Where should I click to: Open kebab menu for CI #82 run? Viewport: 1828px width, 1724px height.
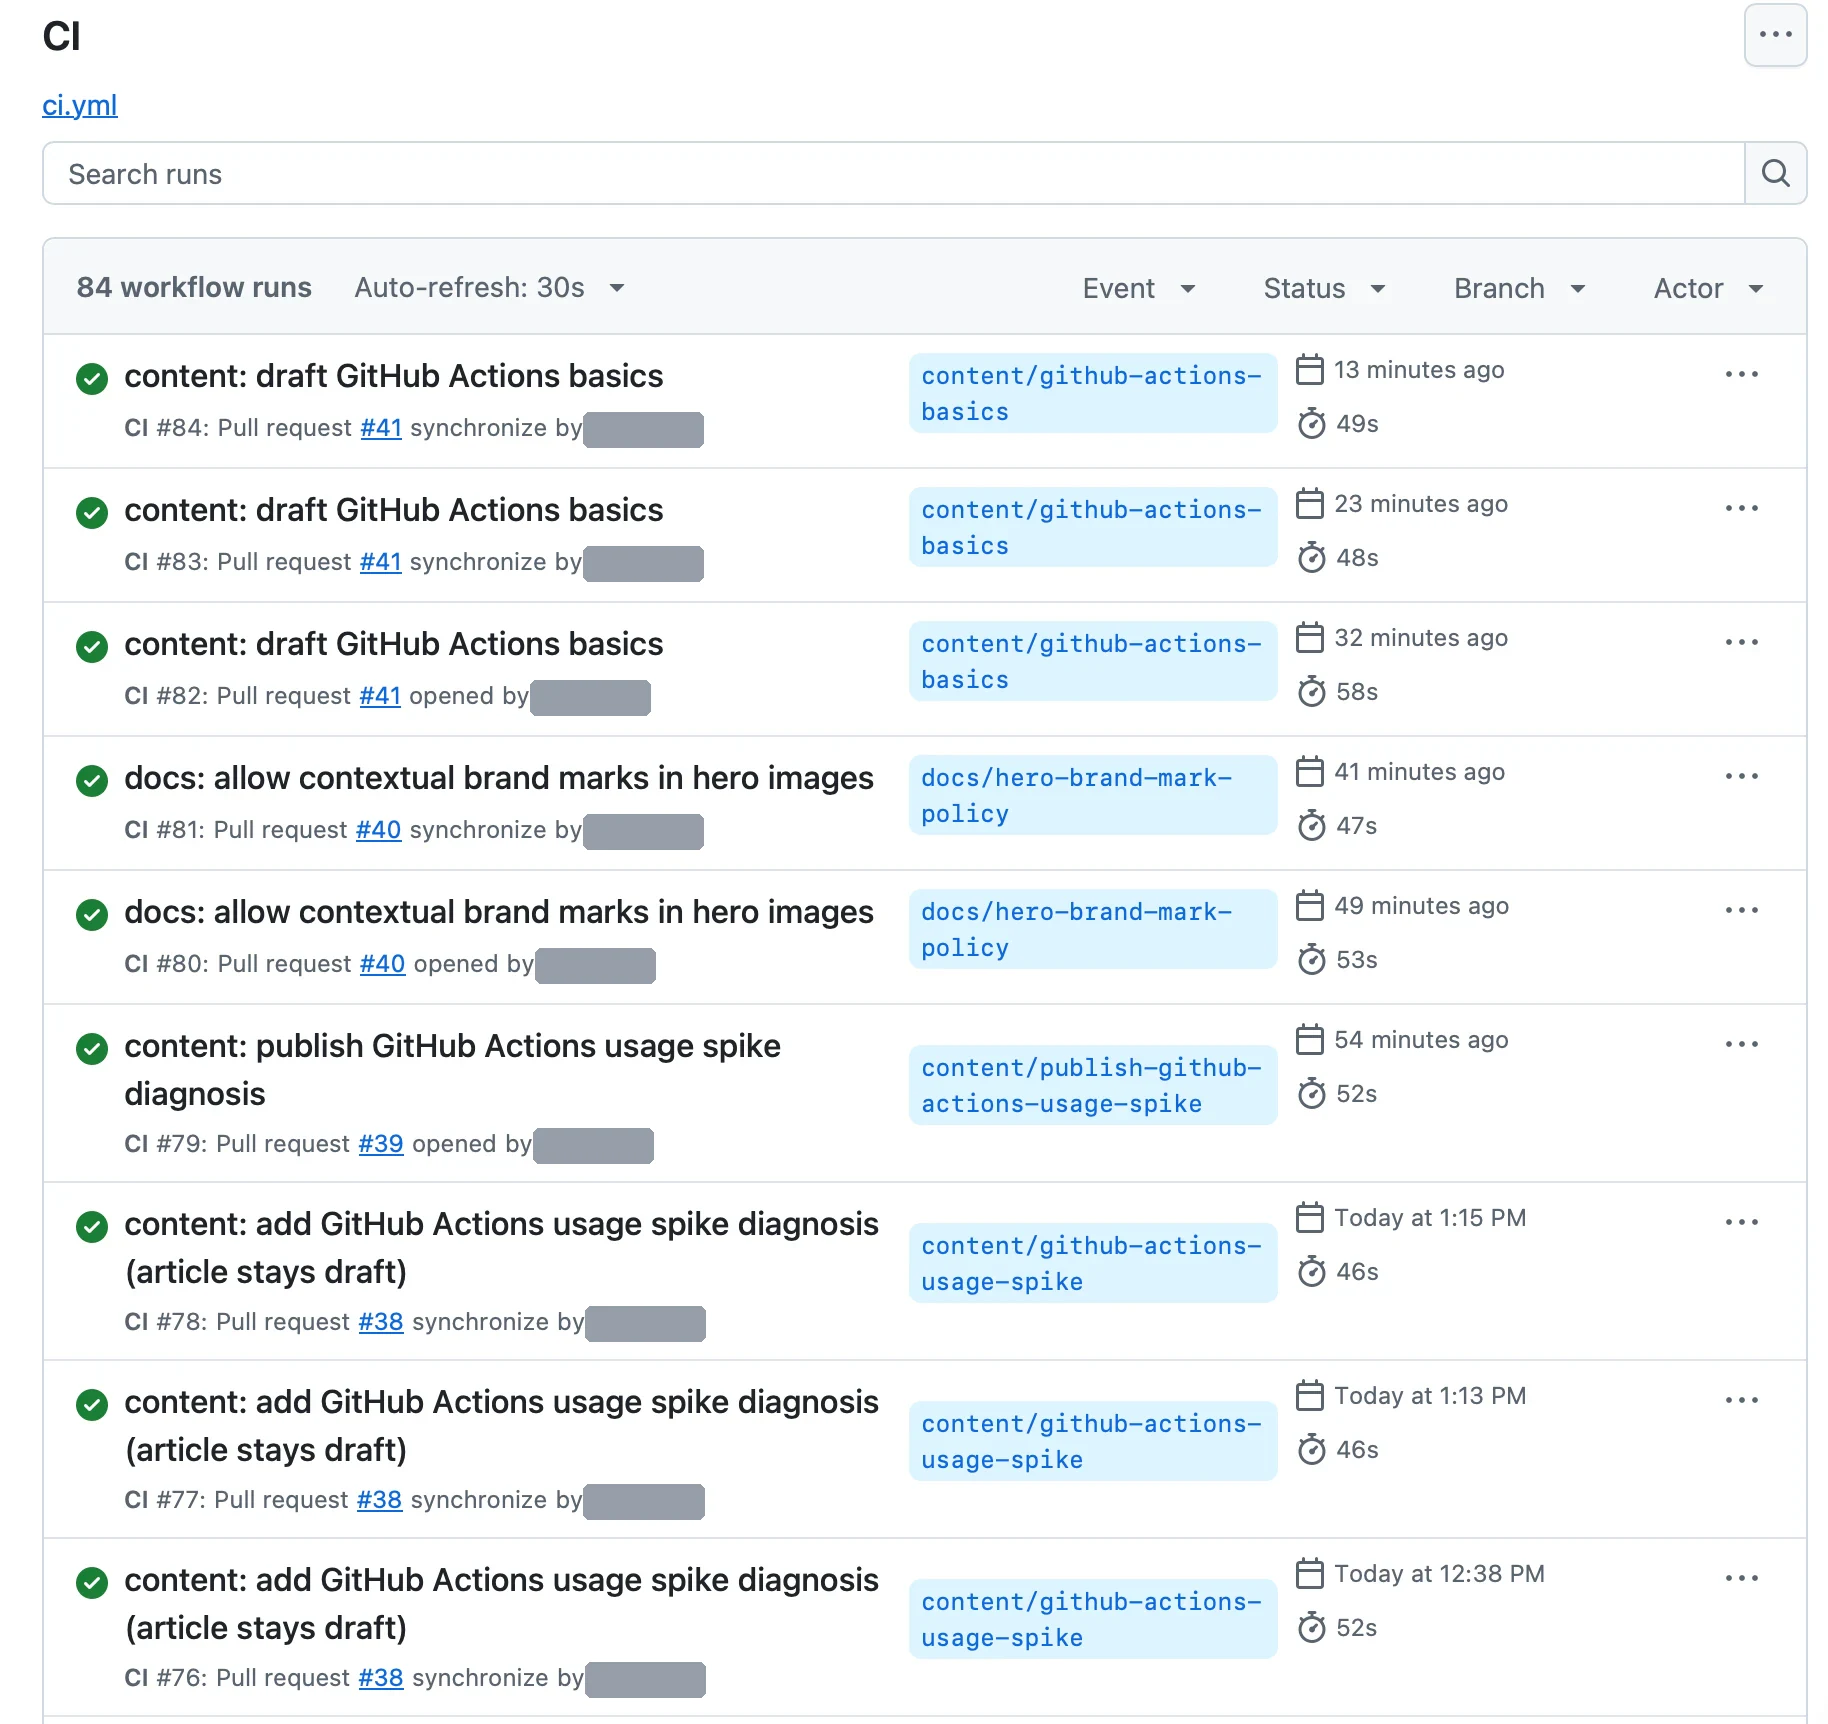point(1741,642)
